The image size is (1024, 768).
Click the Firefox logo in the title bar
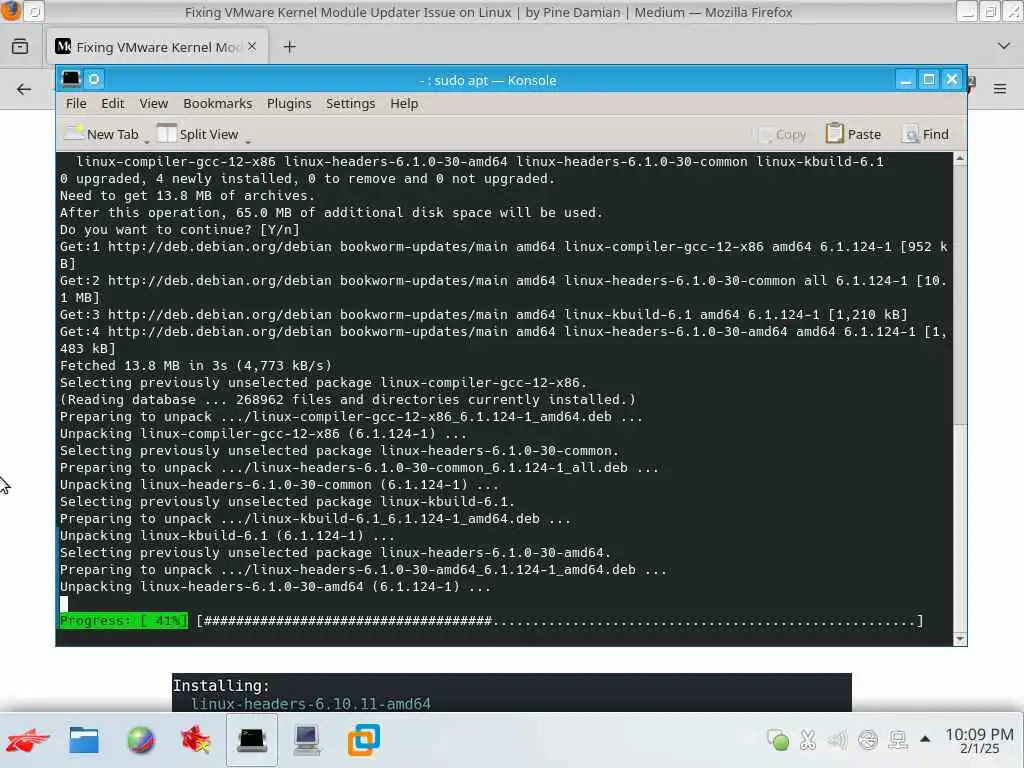10,12
